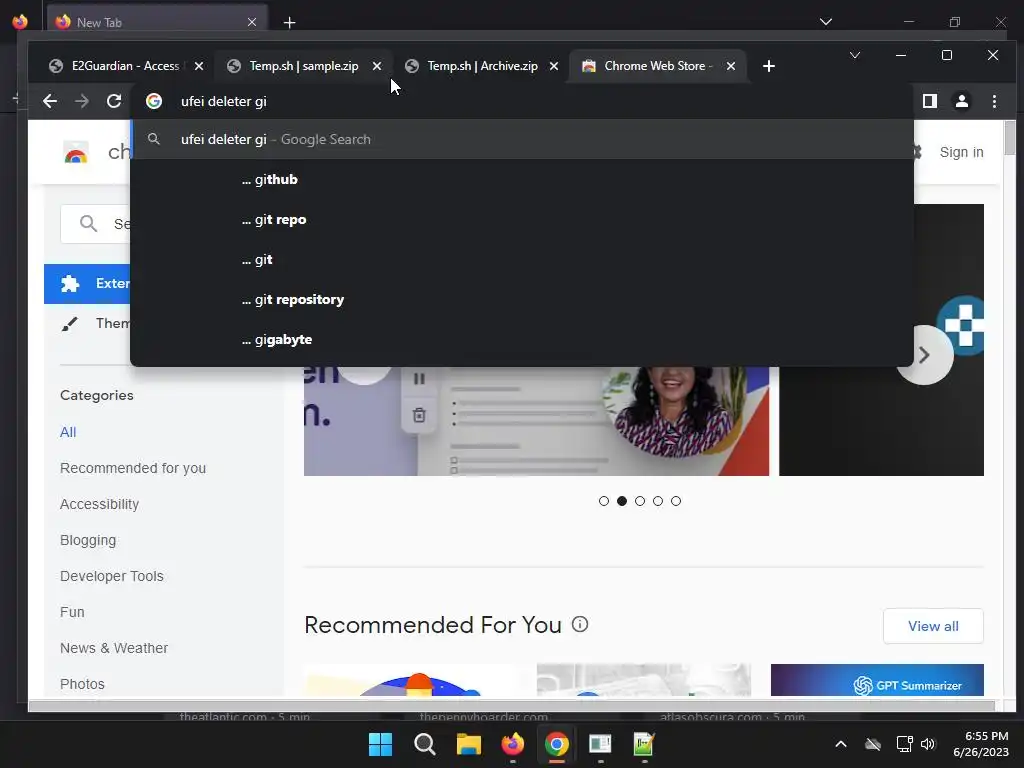Pick the '... git repository' suggestion
This screenshot has width=1024, height=768.
click(x=522, y=299)
